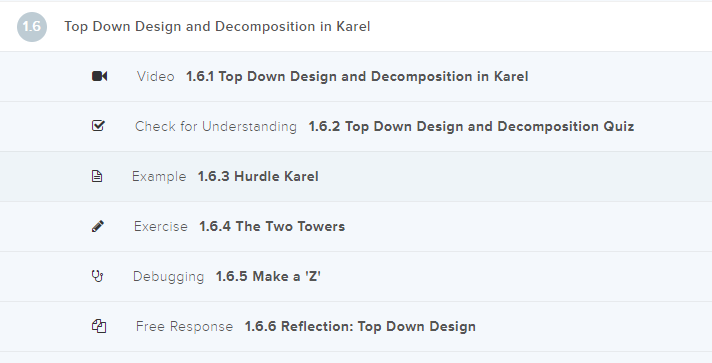Click the checkmark quiz icon for 1.6.2
Viewport: 712px width, 363px height.
pyautogui.click(x=98, y=125)
